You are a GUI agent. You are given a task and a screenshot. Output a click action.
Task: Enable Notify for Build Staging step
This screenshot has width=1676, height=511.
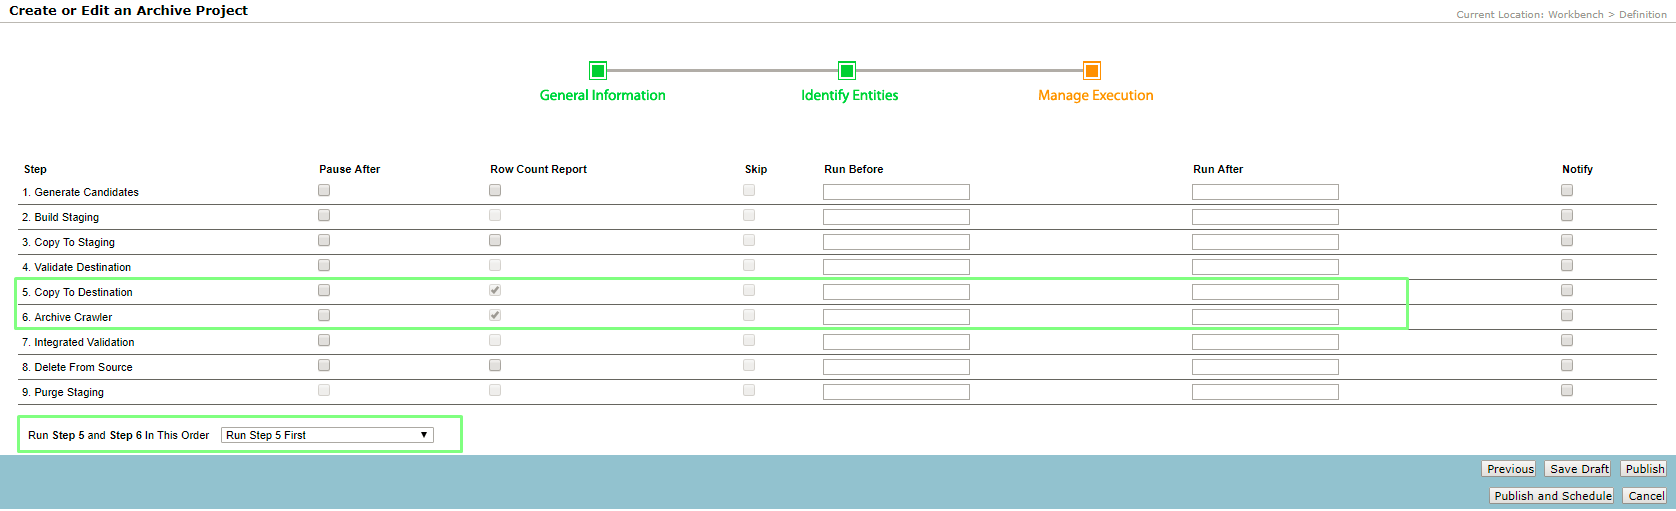click(1567, 215)
